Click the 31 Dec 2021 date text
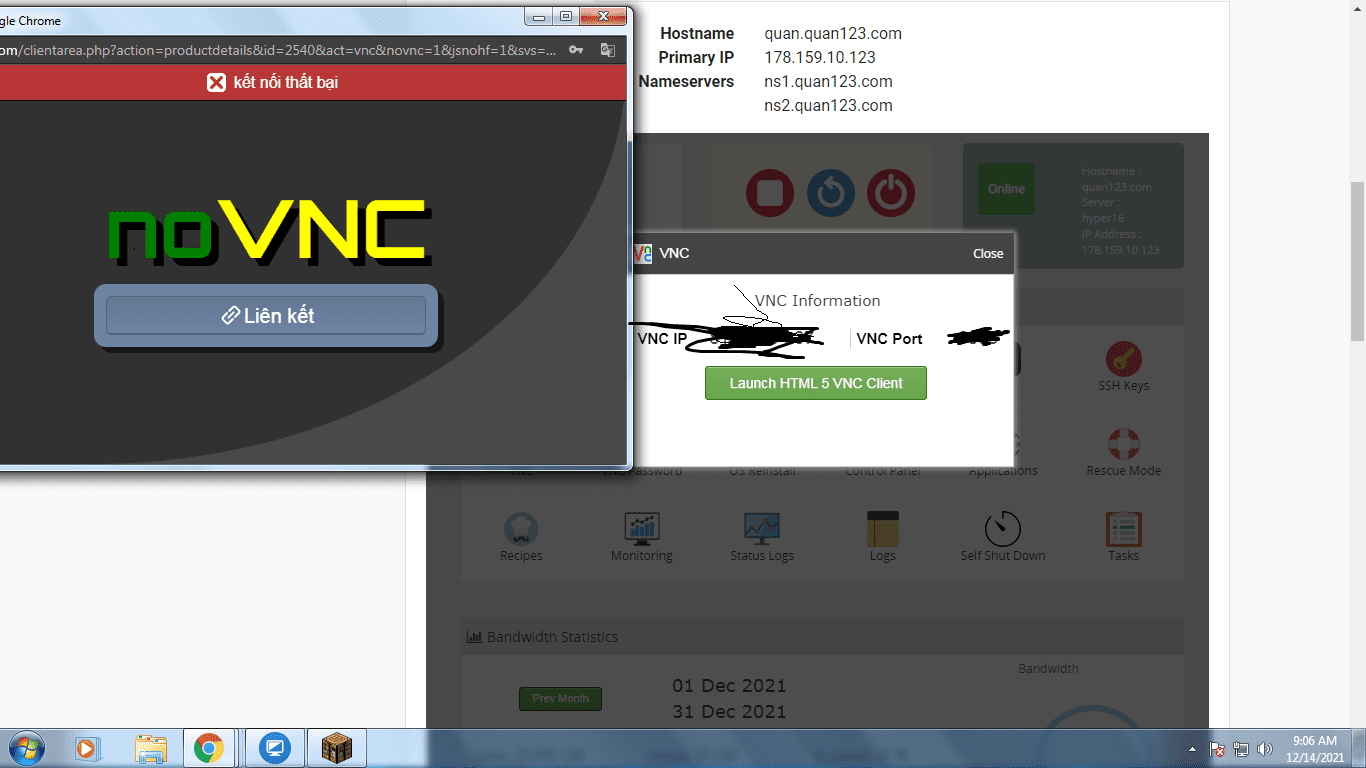This screenshot has height=768, width=1366. [x=729, y=712]
